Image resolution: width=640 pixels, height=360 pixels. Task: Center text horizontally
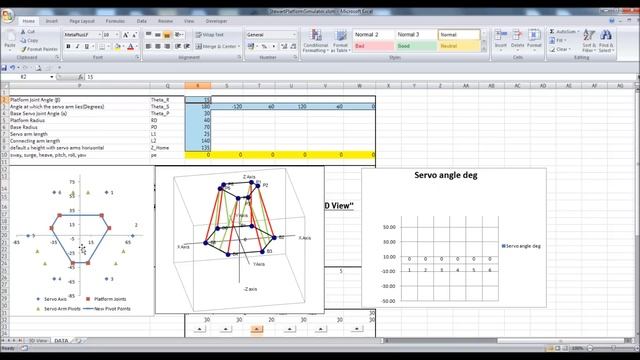point(158,47)
